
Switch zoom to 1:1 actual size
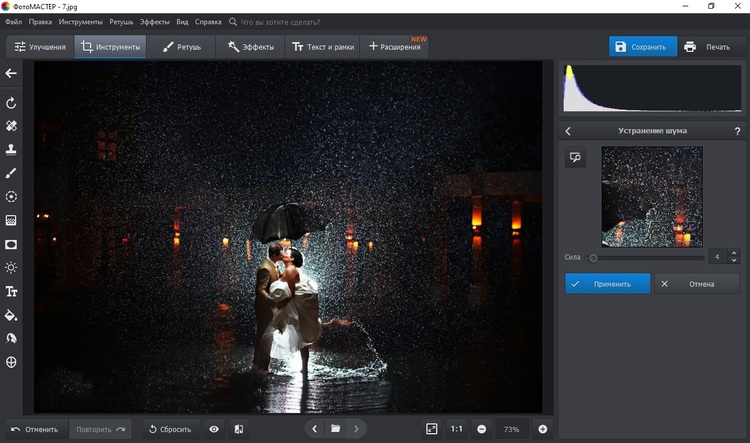click(x=456, y=429)
